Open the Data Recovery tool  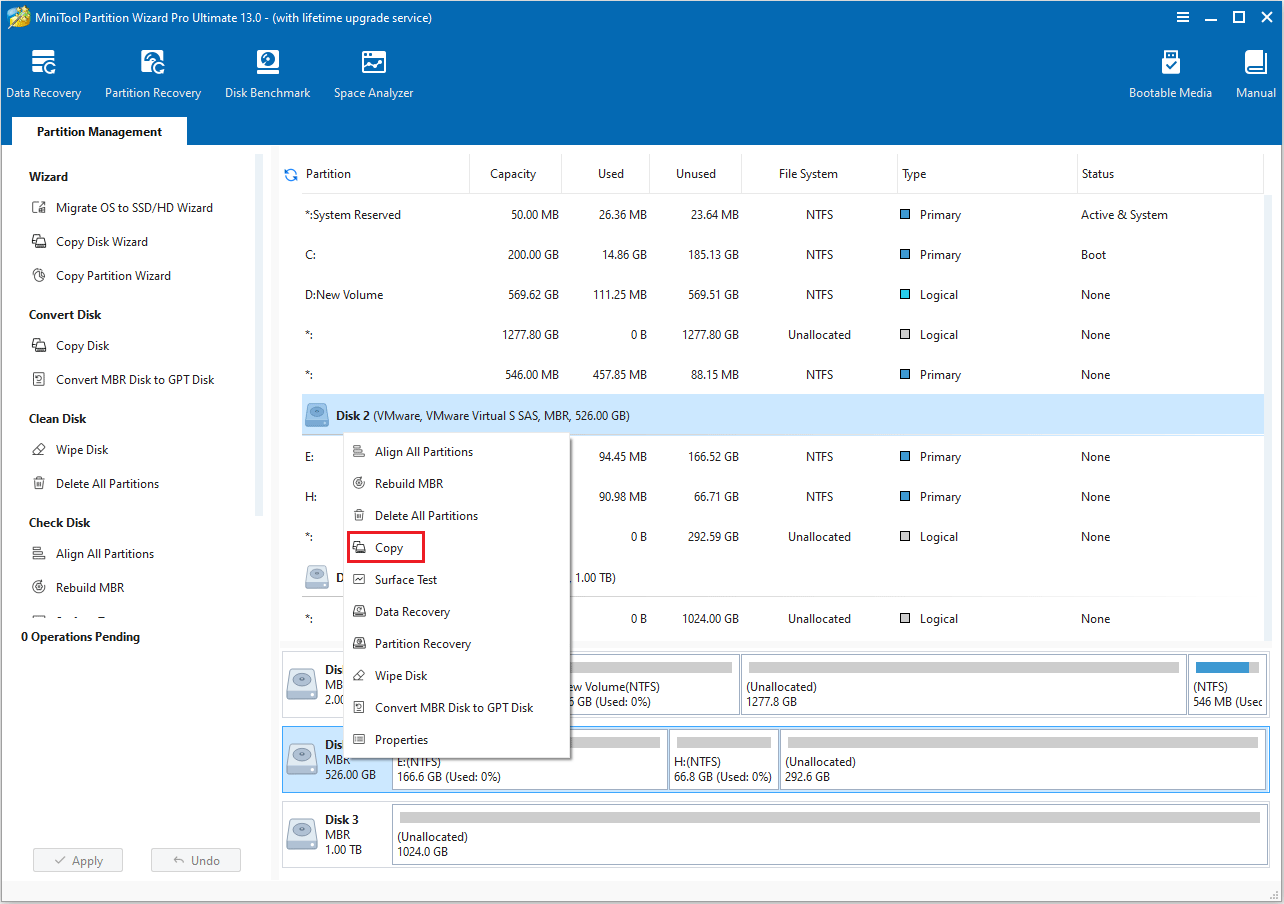pyautogui.click(x=43, y=72)
